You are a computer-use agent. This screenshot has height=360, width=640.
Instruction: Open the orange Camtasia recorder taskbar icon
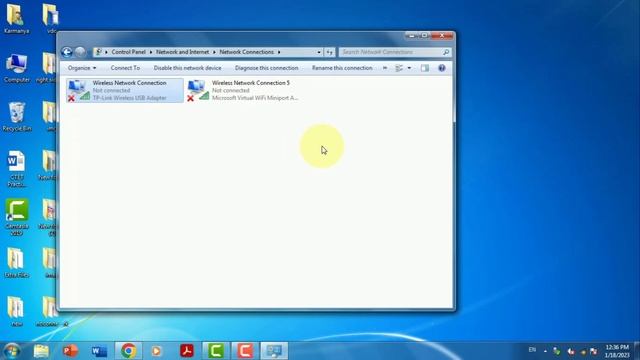pyautogui.click(x=245, y=351)
